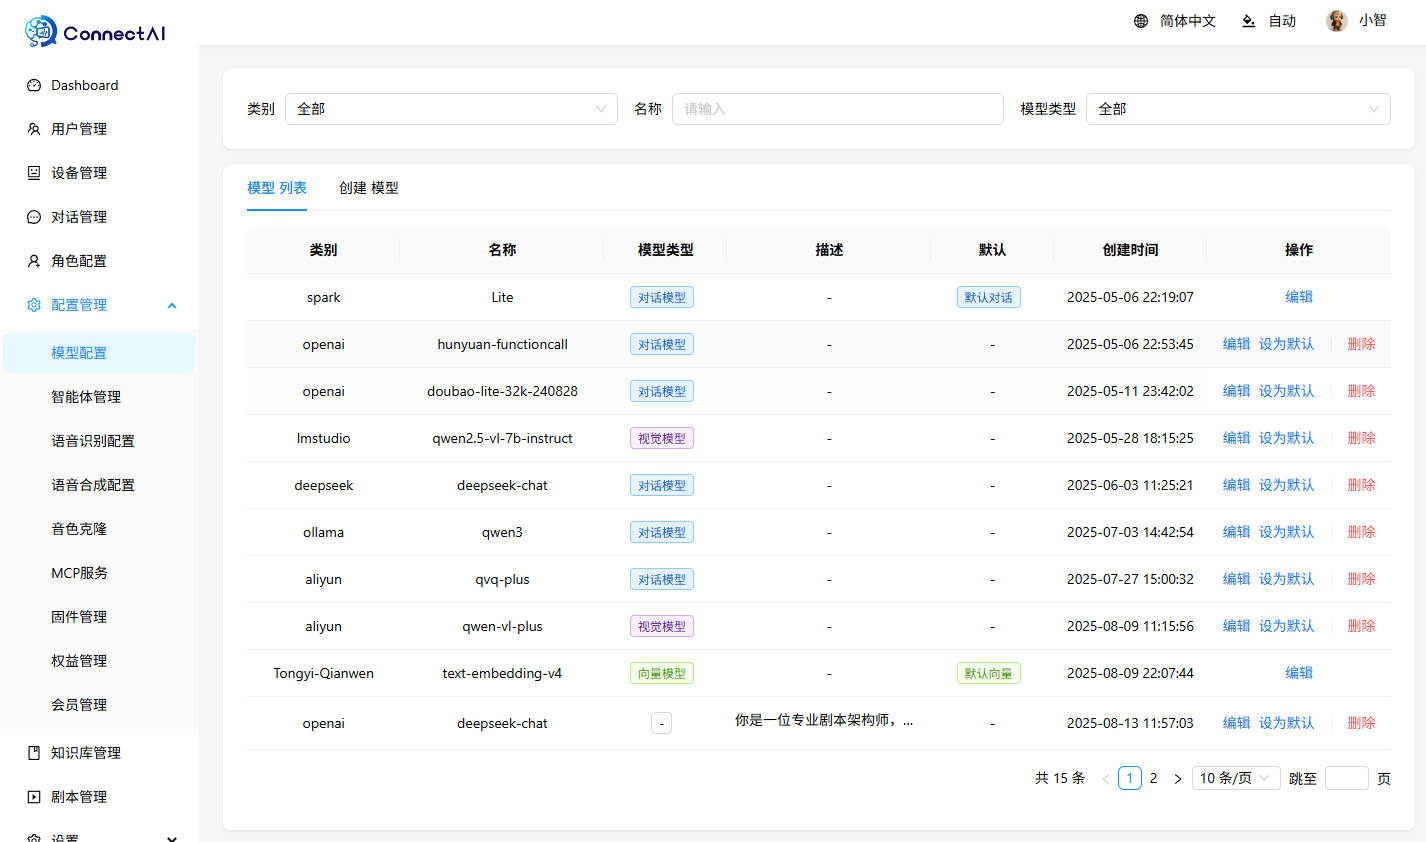Click the lmstudio category cell
This screenshot has height=842, width=1426.
point(323,438)
